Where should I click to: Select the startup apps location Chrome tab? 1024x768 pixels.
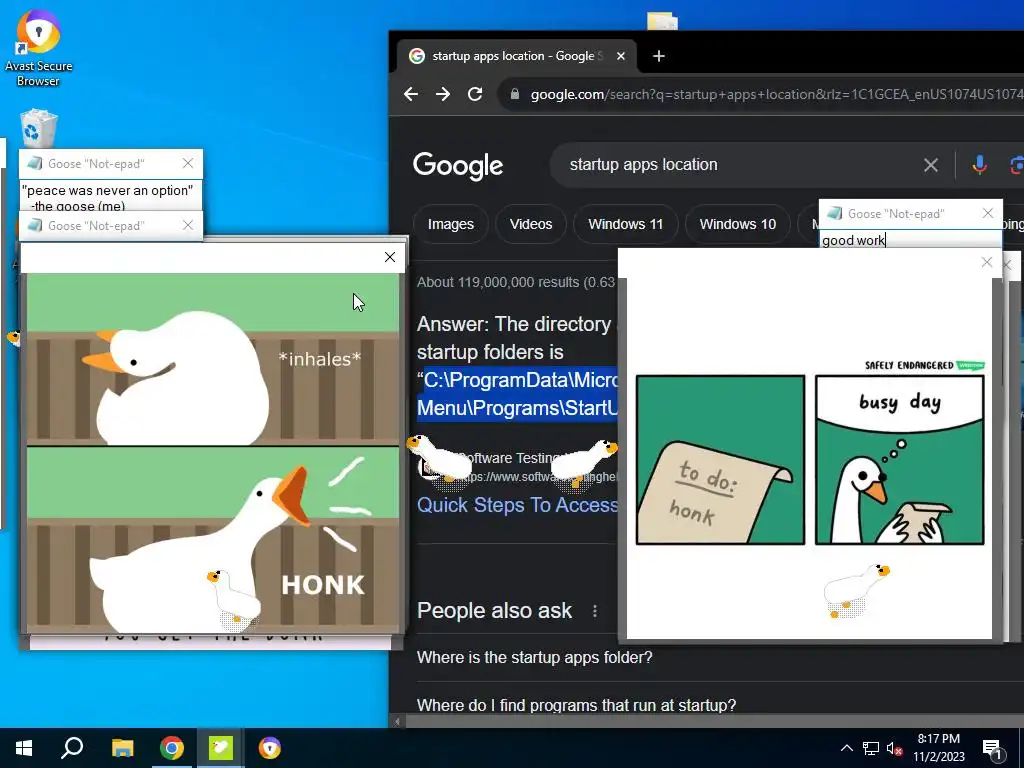click(x=516, y=56)
